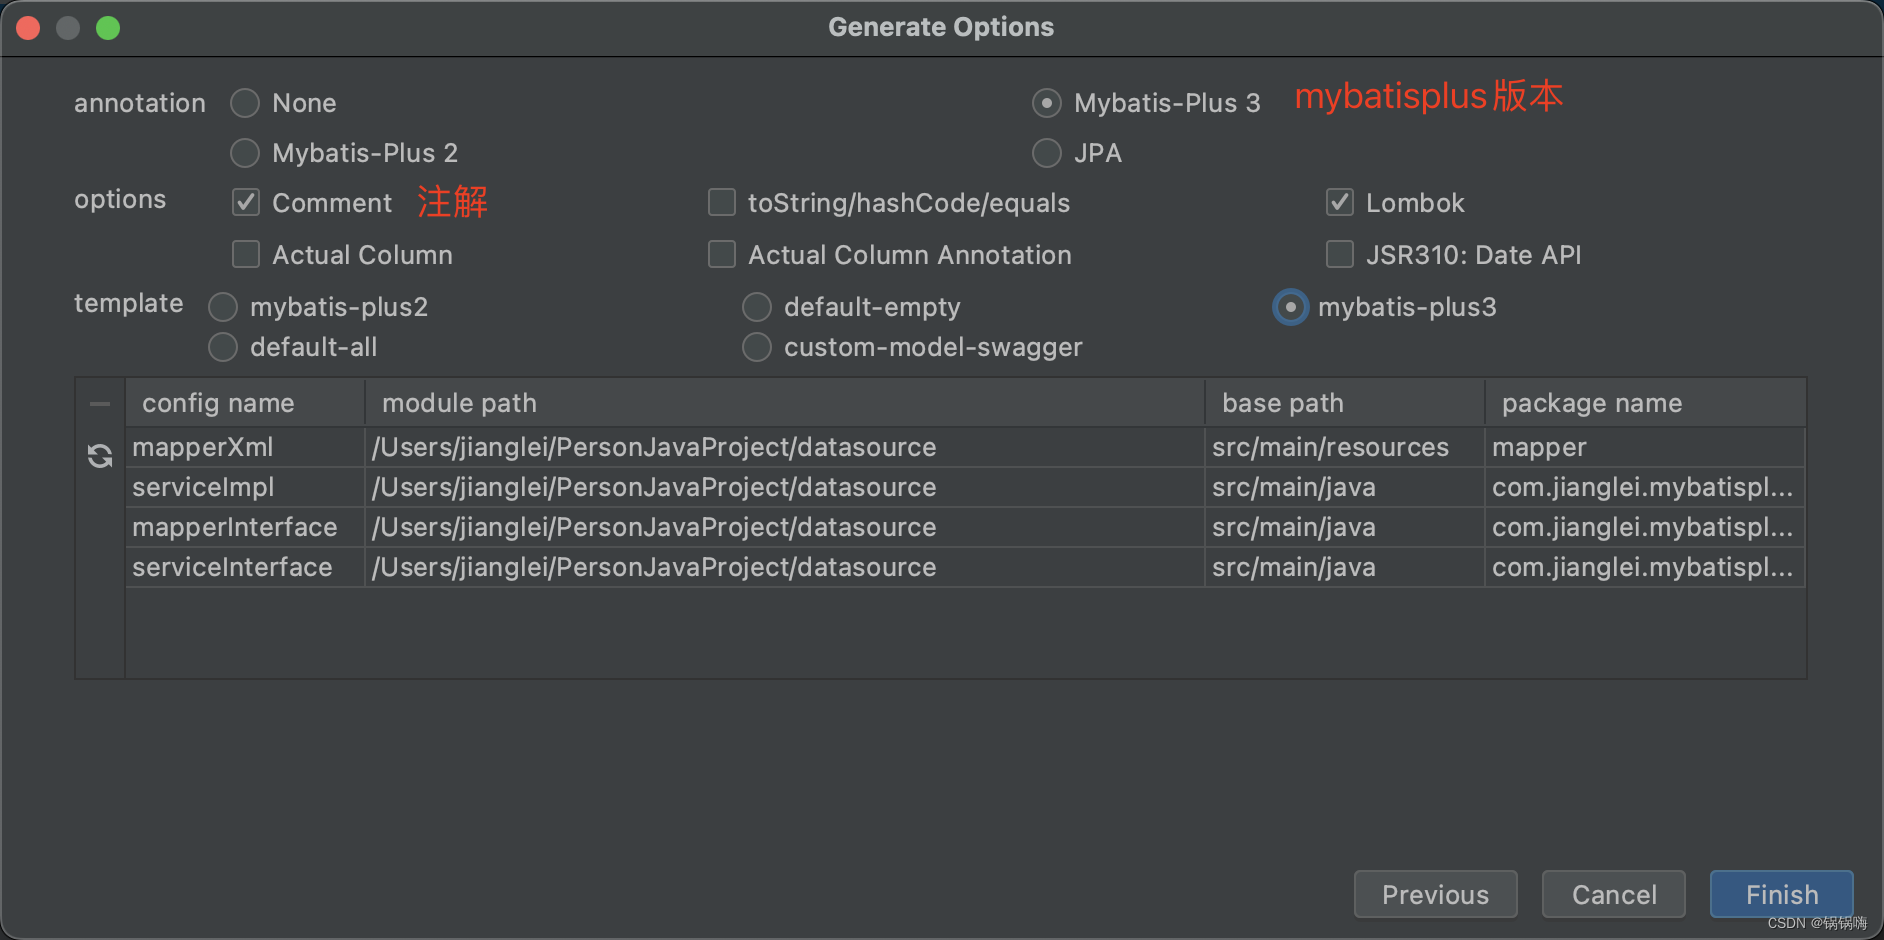Screen dimensions: 1884x940
Task: Select the Mybatis-Plus 2 annotation option
Action: tap(245, 153)
